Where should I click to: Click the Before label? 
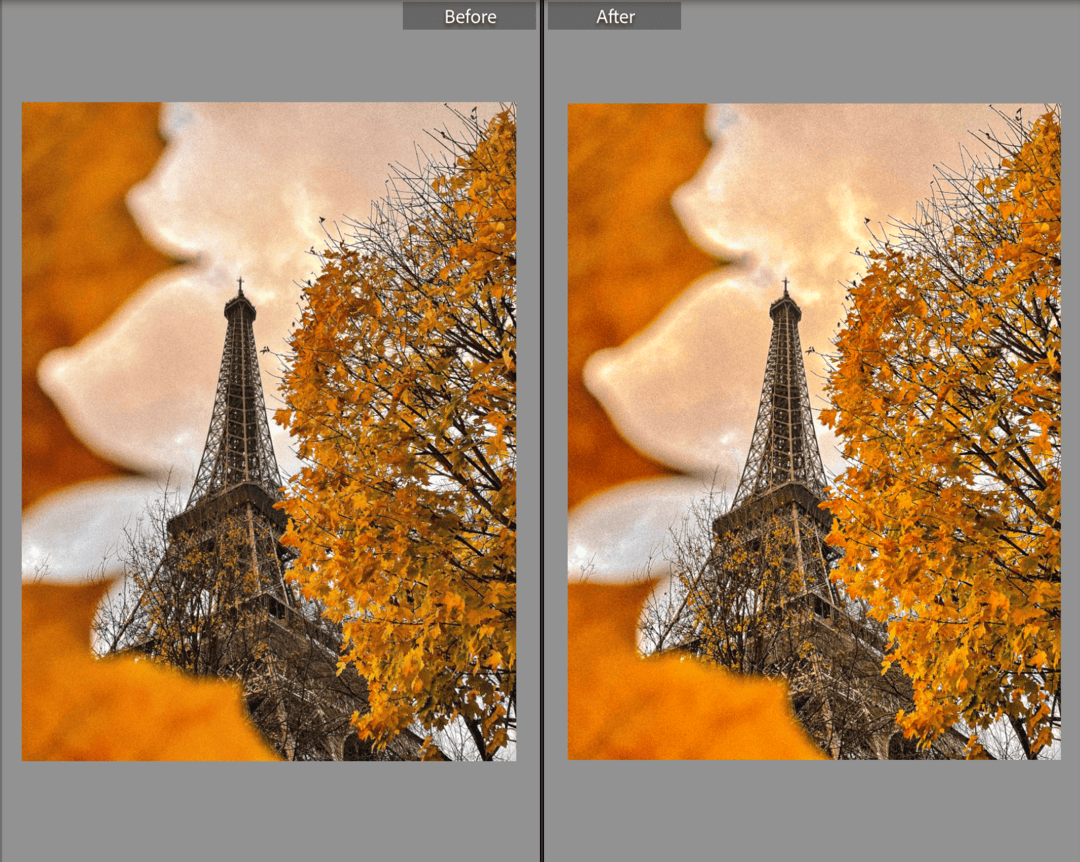(470, 16)
